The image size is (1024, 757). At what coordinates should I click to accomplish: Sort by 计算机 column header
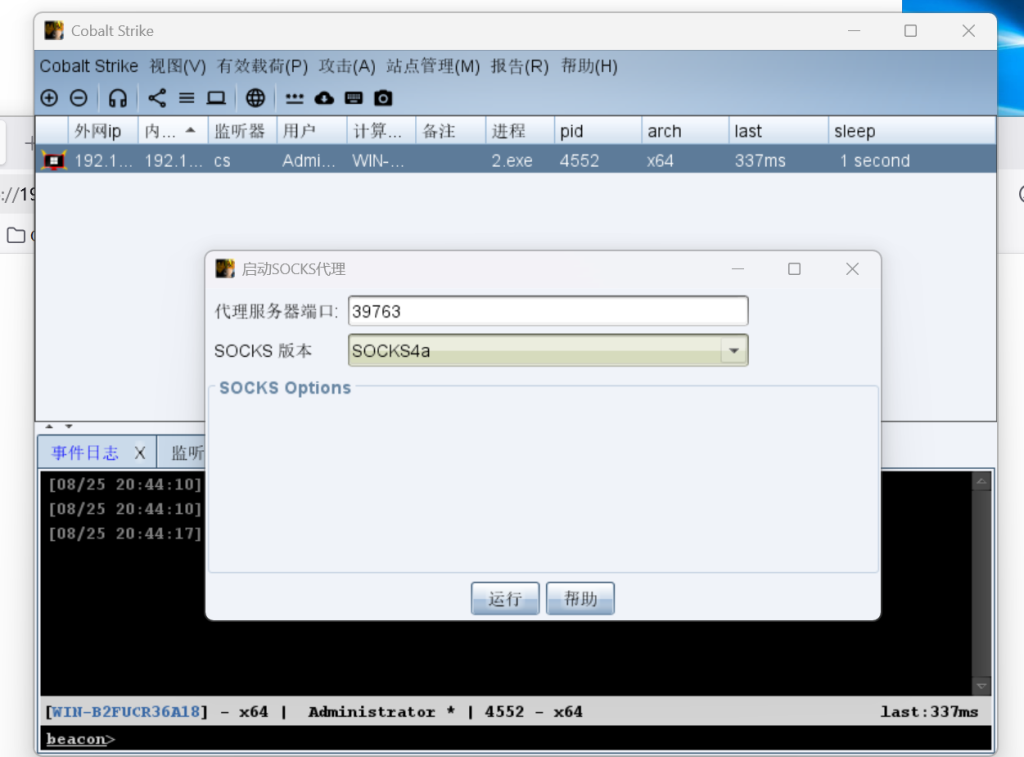(x=381, y=131)
